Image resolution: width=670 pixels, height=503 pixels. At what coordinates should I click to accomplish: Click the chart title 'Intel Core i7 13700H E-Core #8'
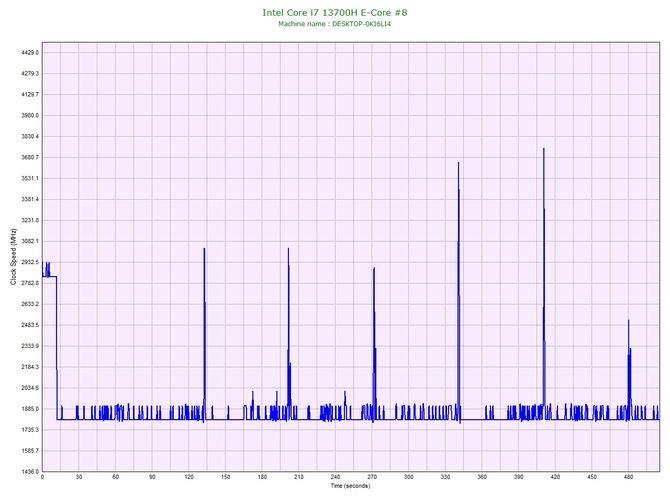[335, 12]
